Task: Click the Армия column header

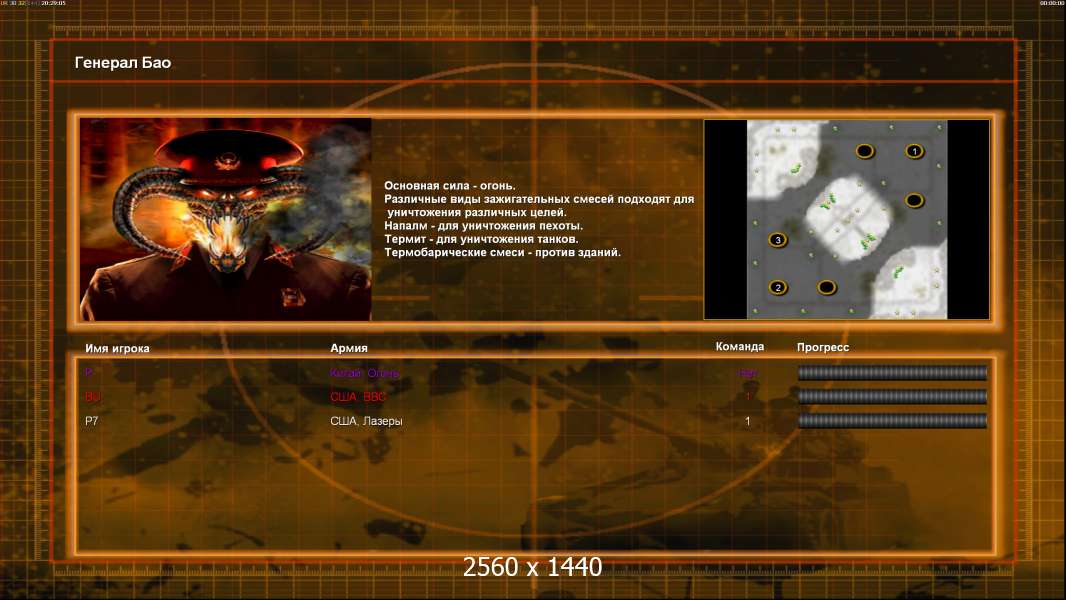Action: [349, 348]
